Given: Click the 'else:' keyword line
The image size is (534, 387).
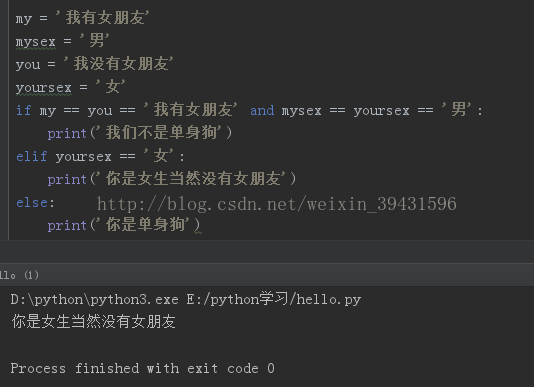Looking at the screenshot, I should [35, 203].
